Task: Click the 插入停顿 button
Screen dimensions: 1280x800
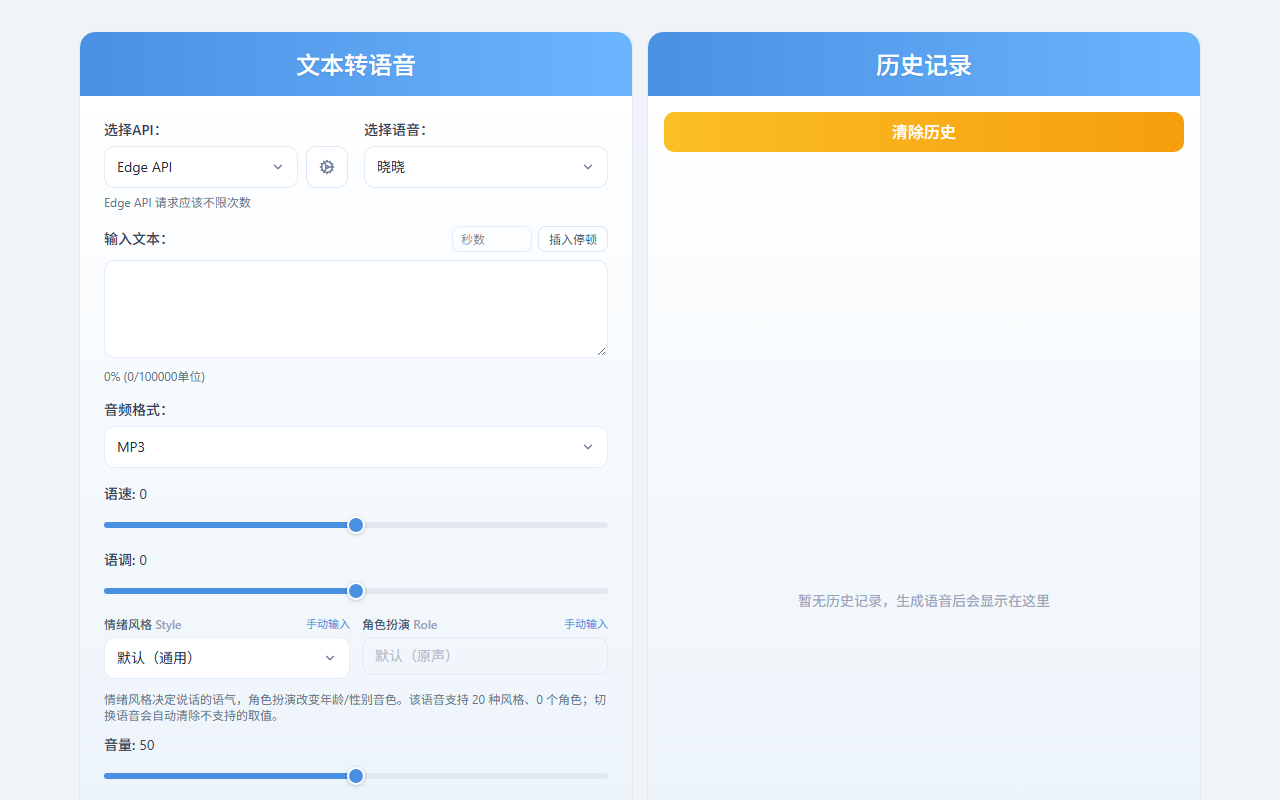Action: [573, 240]
